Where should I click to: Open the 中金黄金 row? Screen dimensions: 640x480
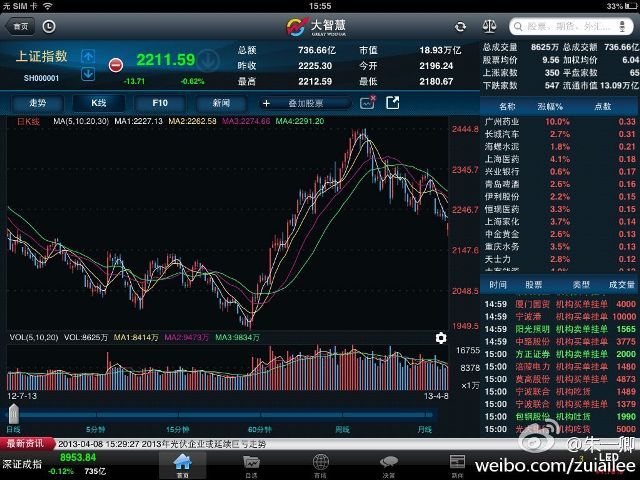tap(560, 234)
